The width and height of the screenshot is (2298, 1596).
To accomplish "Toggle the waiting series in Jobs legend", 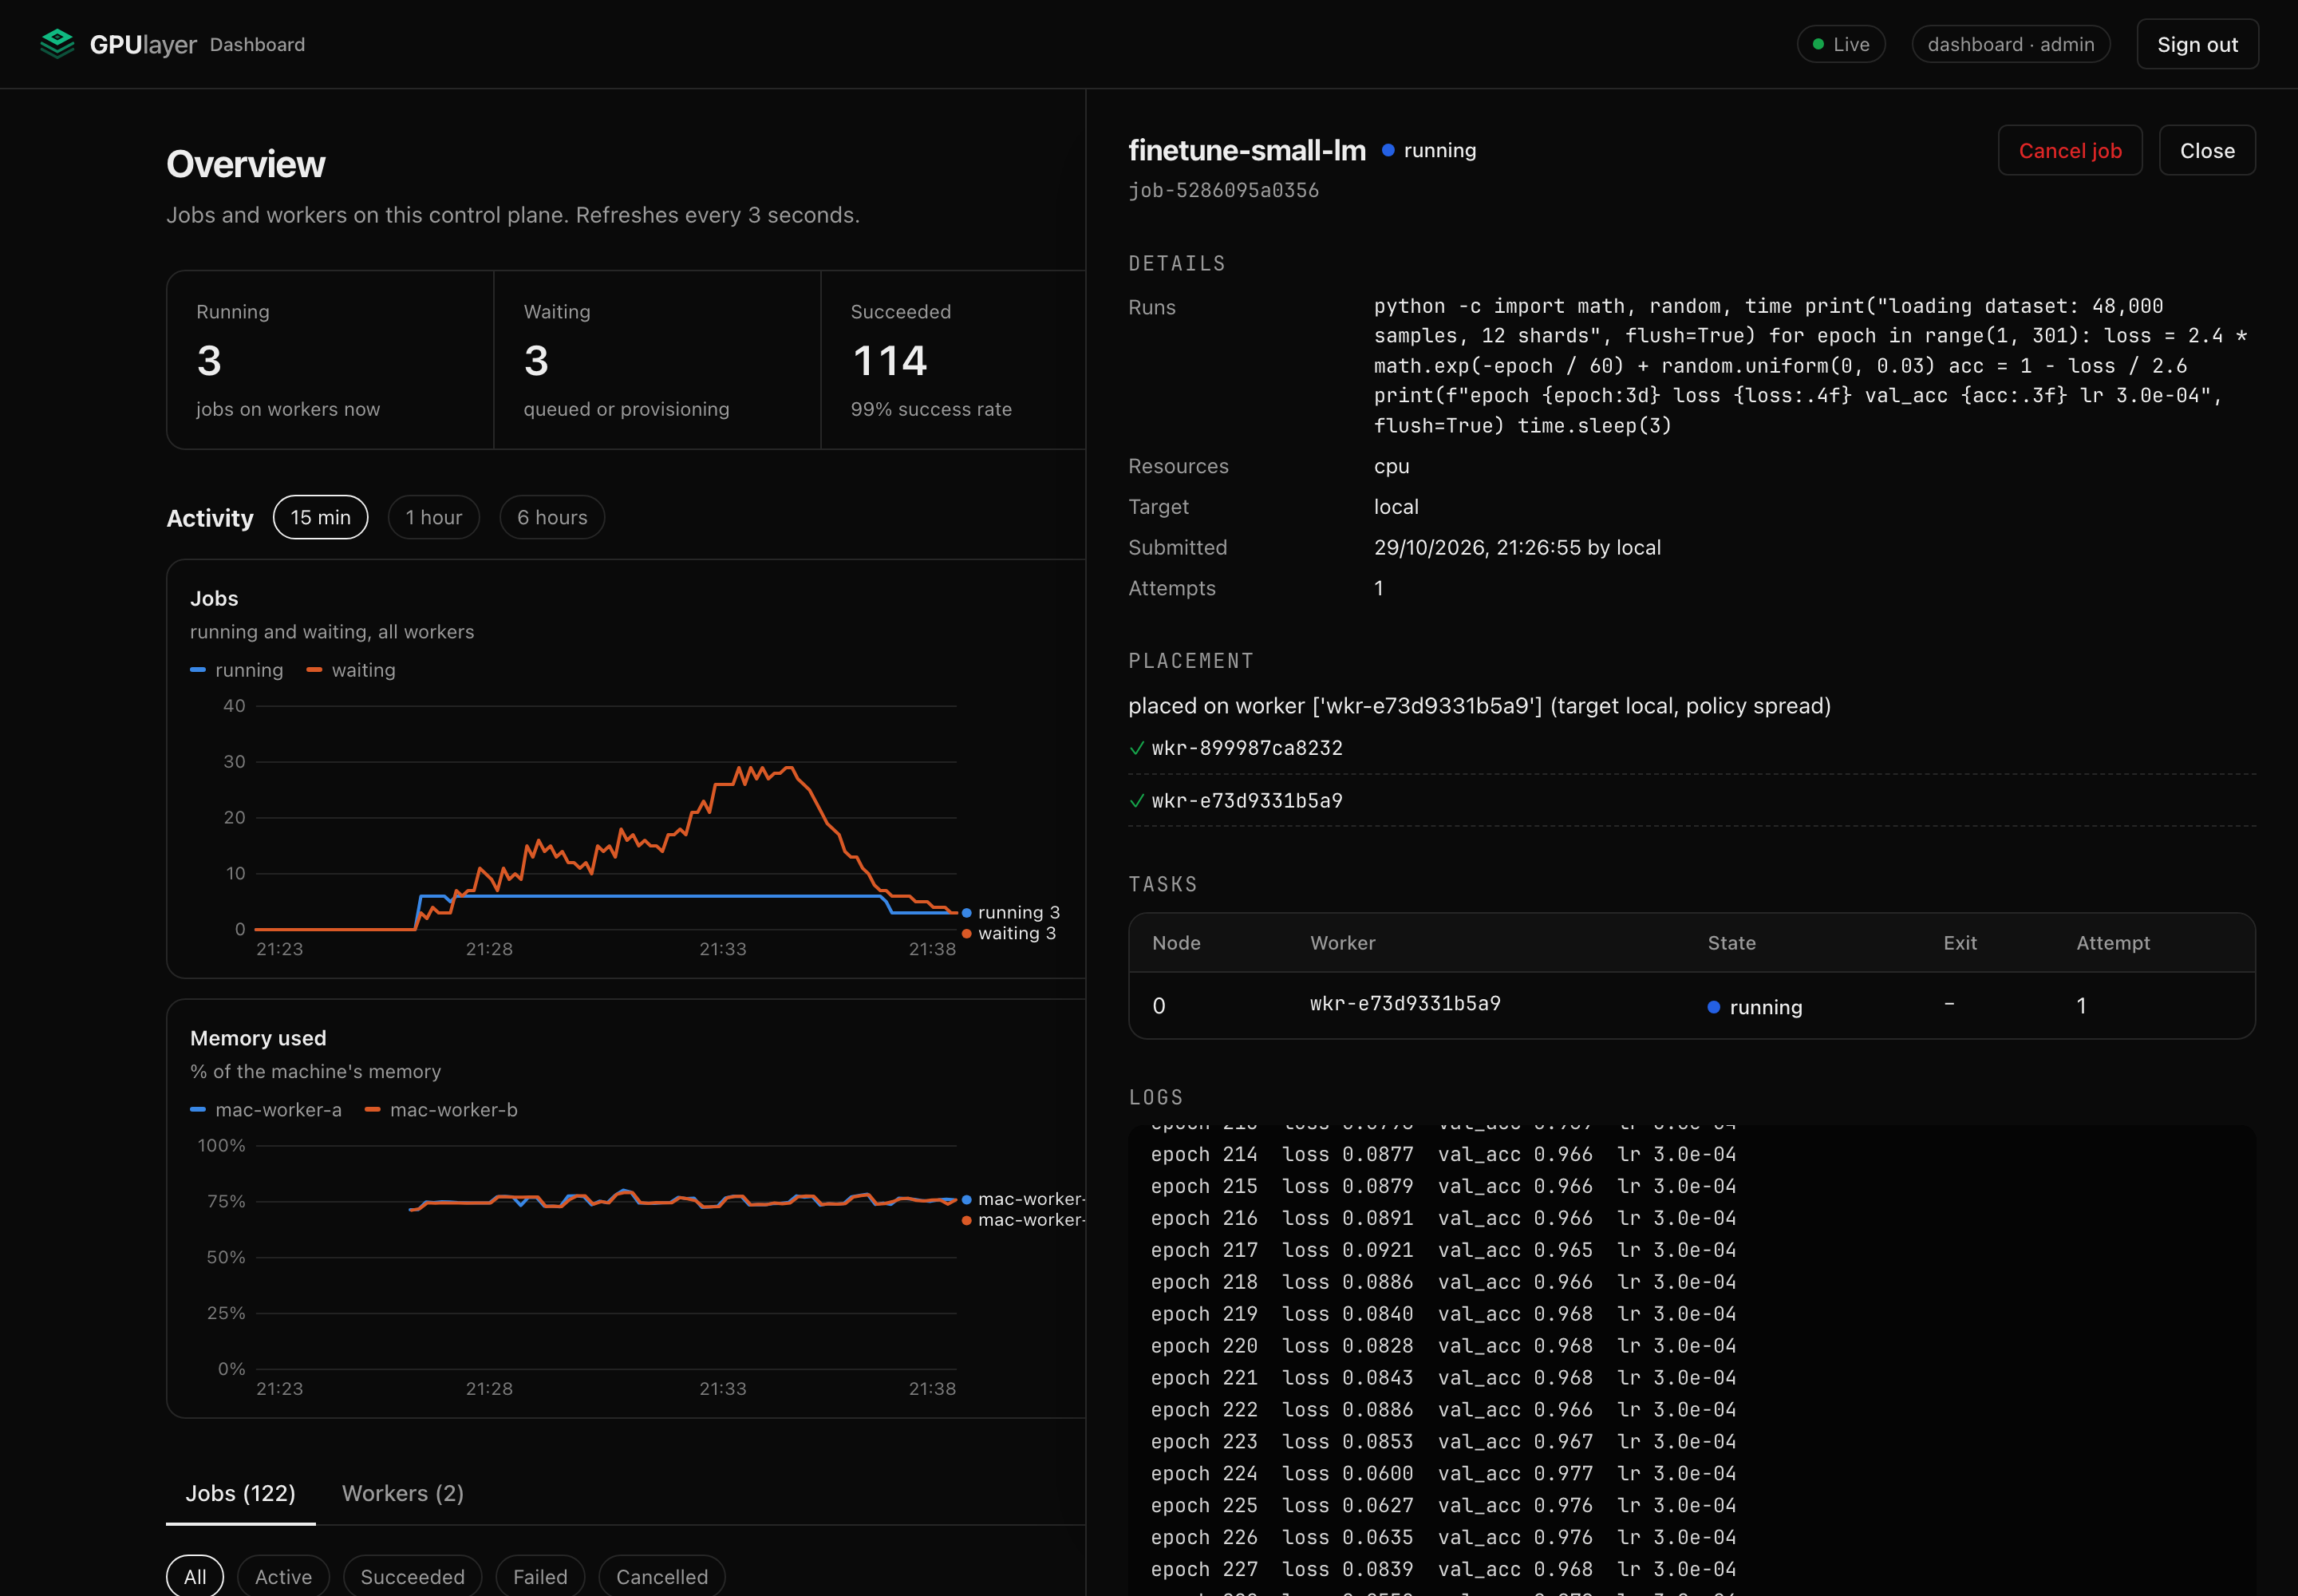I will (351, 670).
